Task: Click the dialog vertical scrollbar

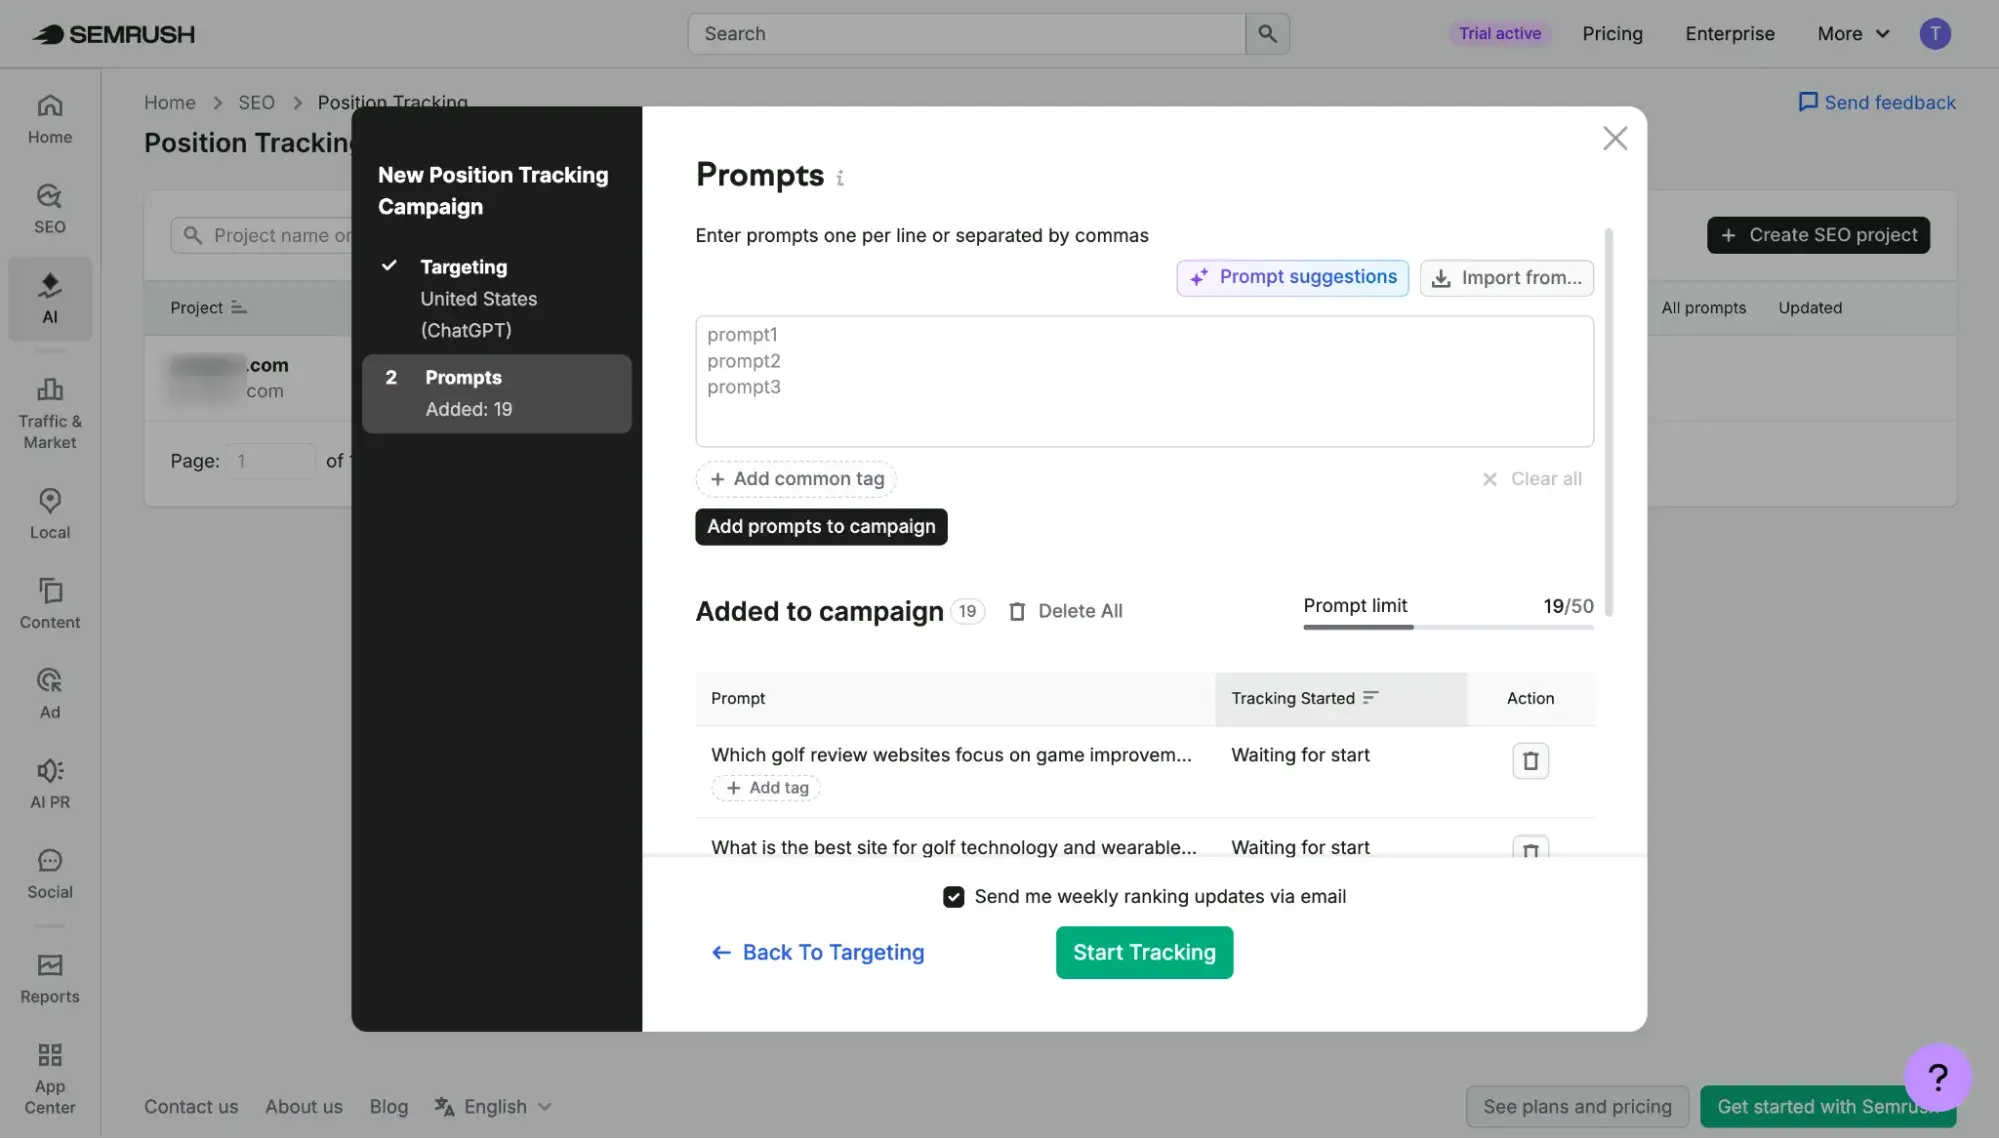Action: point(1608,422)
